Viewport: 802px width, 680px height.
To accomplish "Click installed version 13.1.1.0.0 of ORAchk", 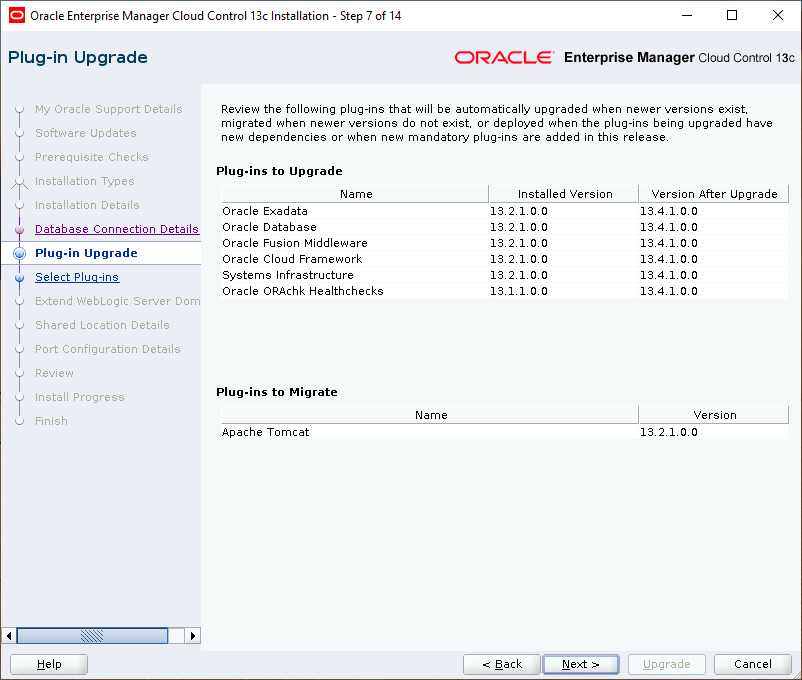I will coord(519,291).
